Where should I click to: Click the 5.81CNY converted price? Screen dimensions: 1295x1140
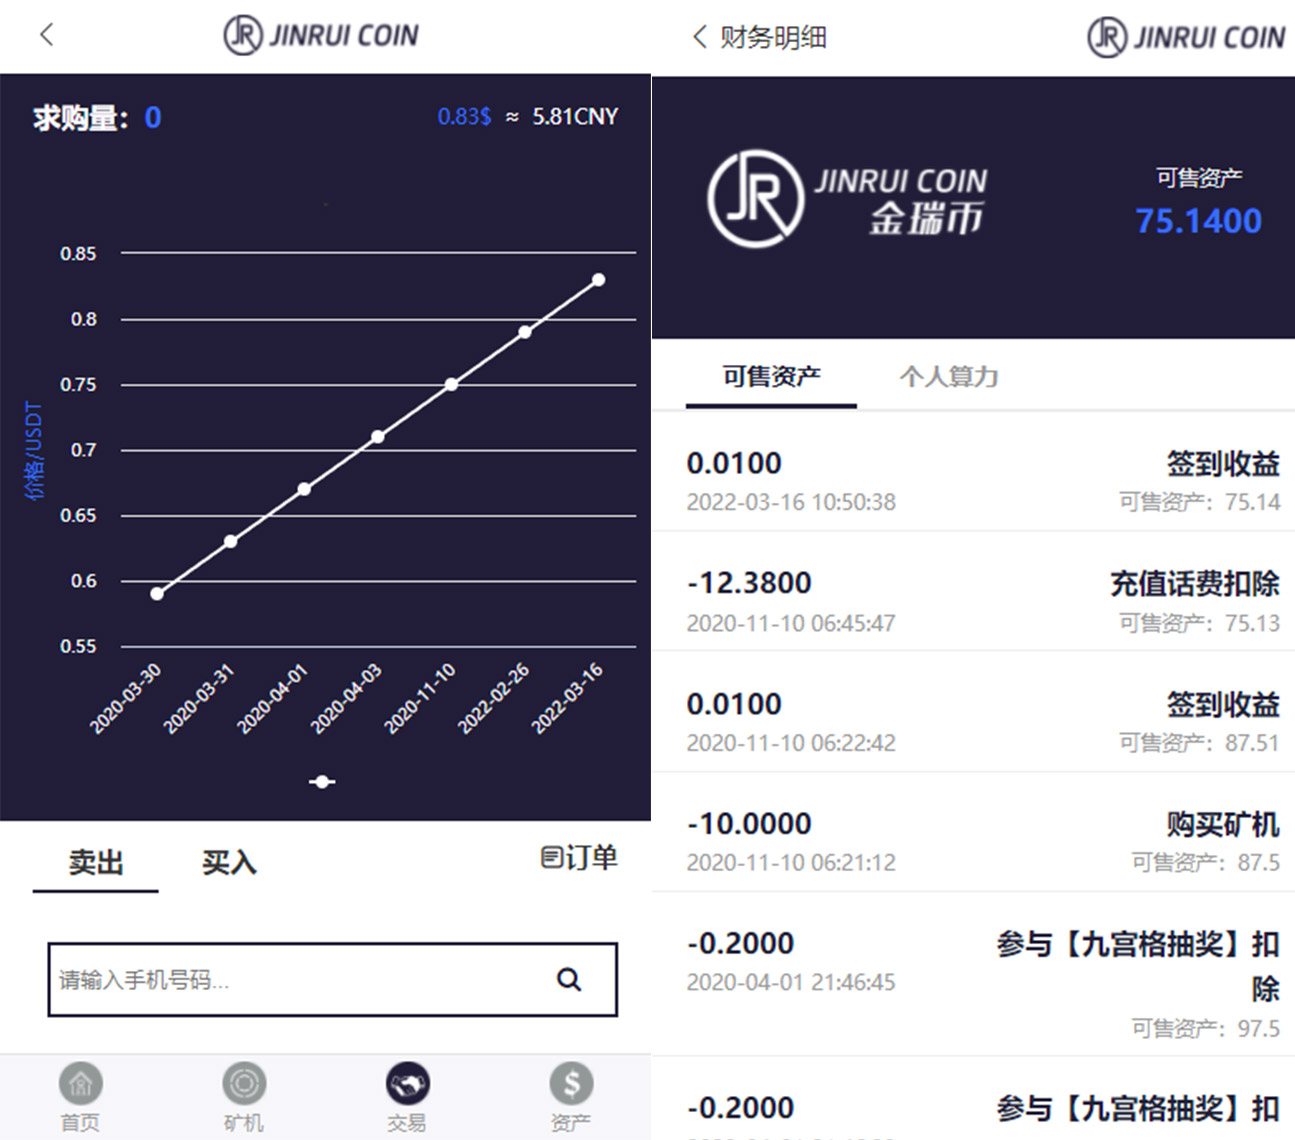[575, 117]
